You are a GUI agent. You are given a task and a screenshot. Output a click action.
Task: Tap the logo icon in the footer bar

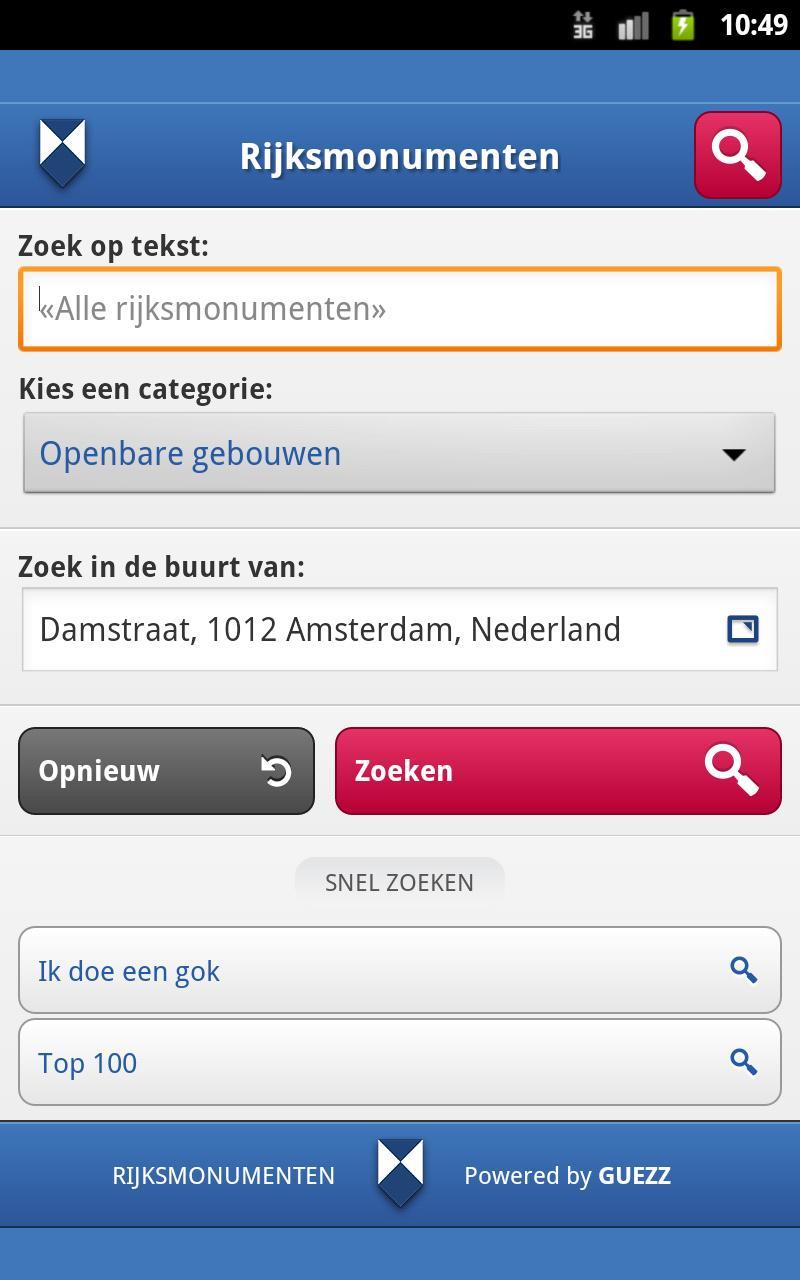[400, 1175]
